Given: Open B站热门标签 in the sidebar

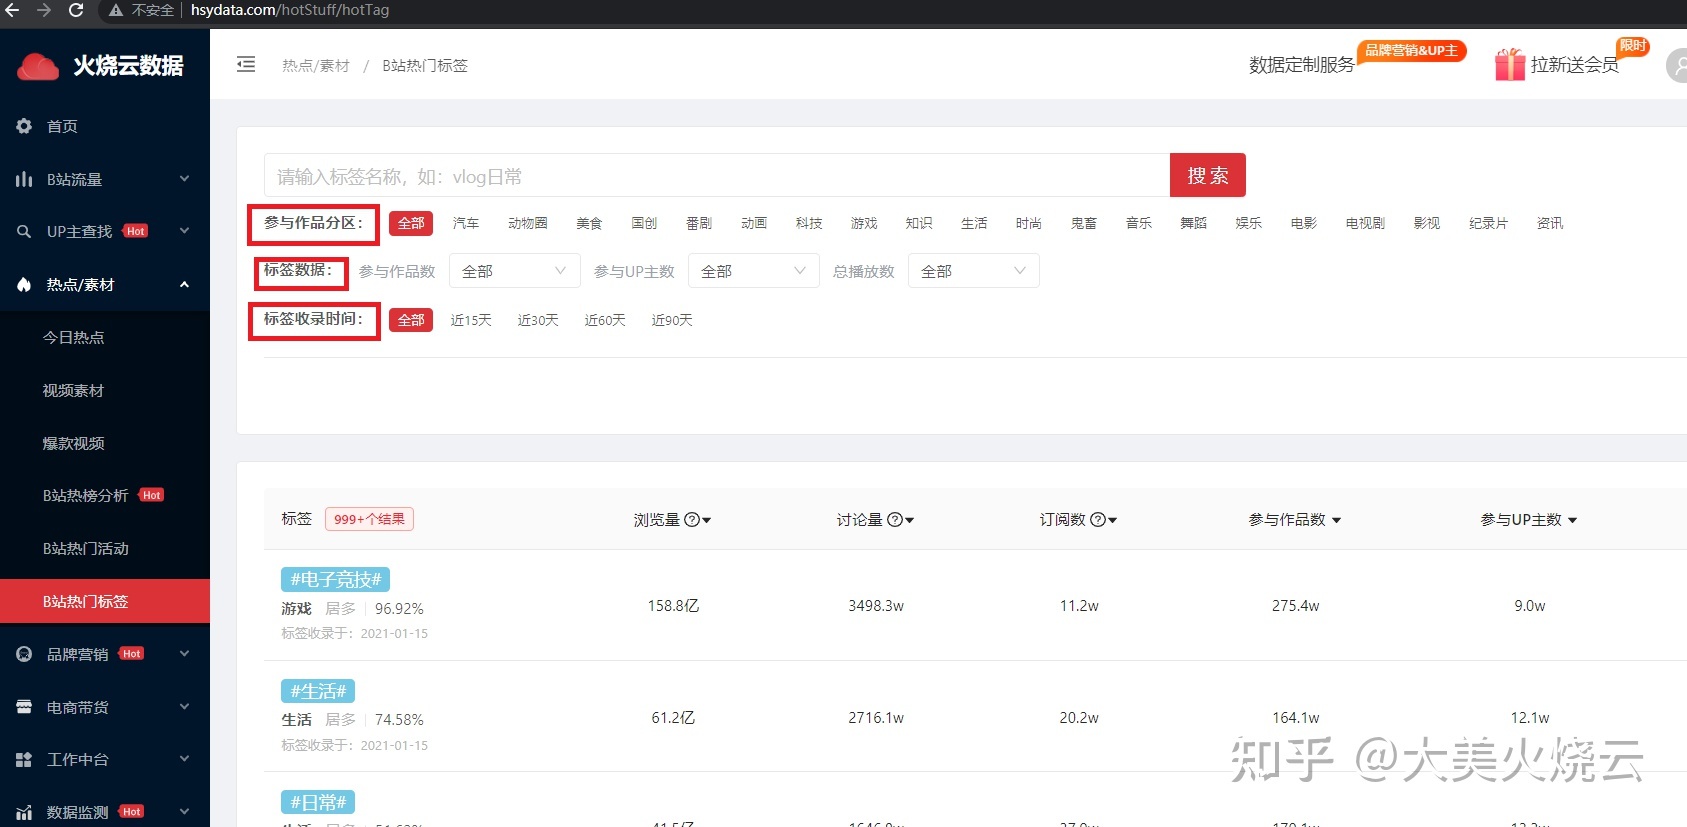Looking at the screenshot, I should [x=105, y=601].
